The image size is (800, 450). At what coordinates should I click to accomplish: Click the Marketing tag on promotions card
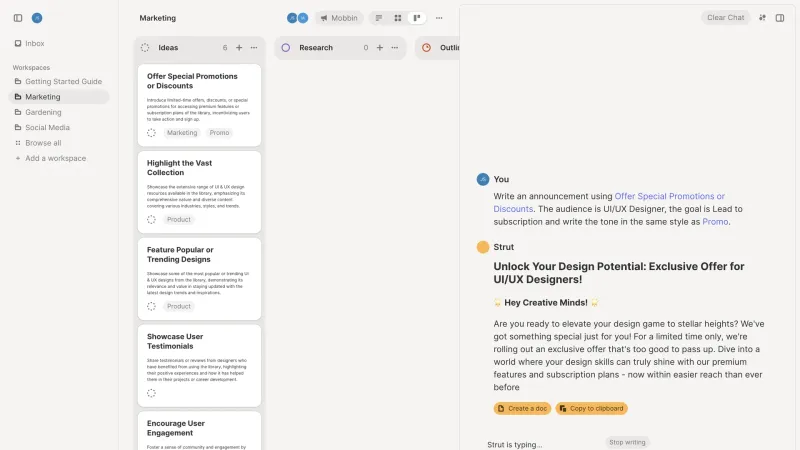pos(182,133)
